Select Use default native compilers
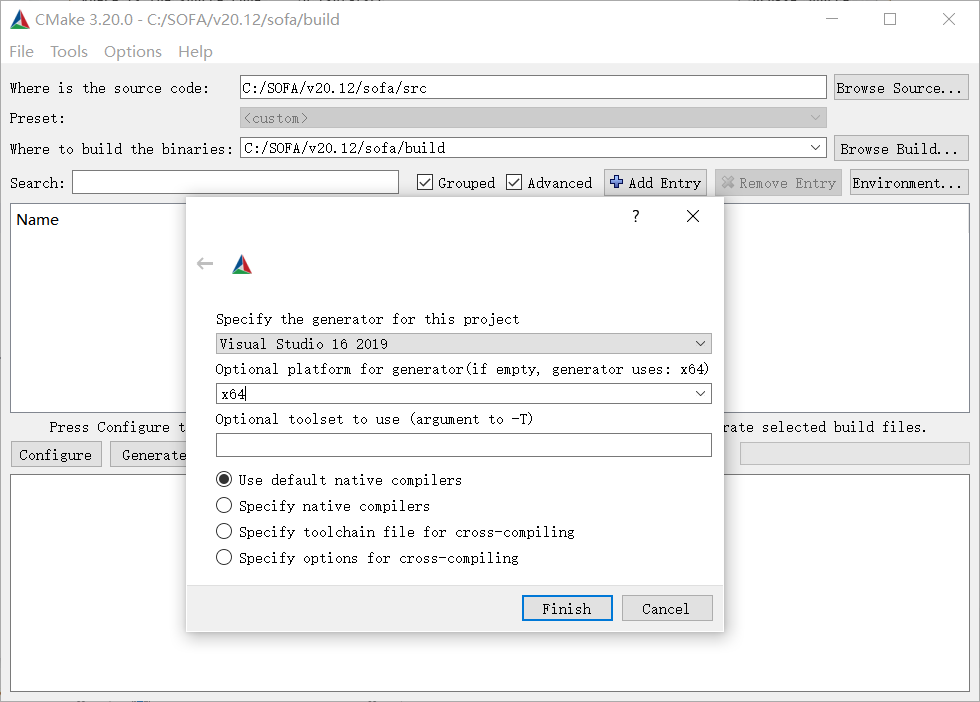The width and height of the screenshot is (980, 702). (x=225, y=479)
